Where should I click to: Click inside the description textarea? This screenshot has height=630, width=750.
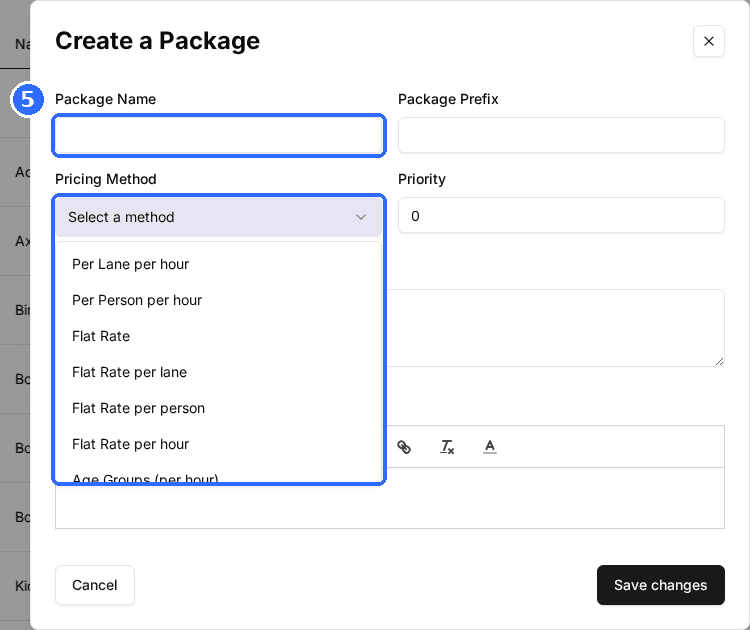555,328
